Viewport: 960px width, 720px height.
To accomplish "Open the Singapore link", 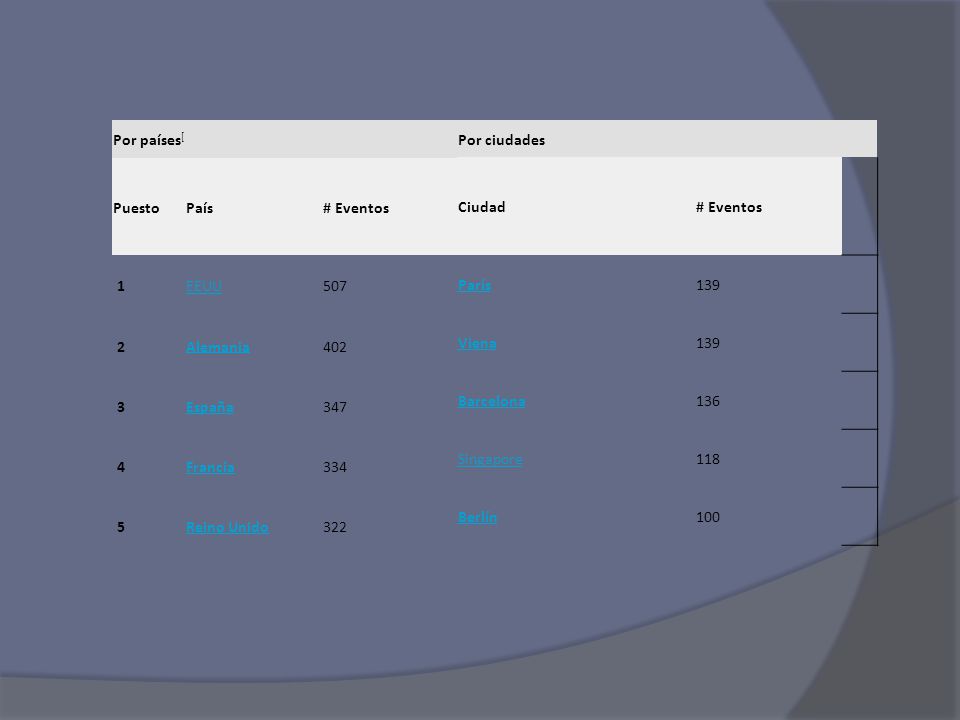I will (x=490, y=460).
